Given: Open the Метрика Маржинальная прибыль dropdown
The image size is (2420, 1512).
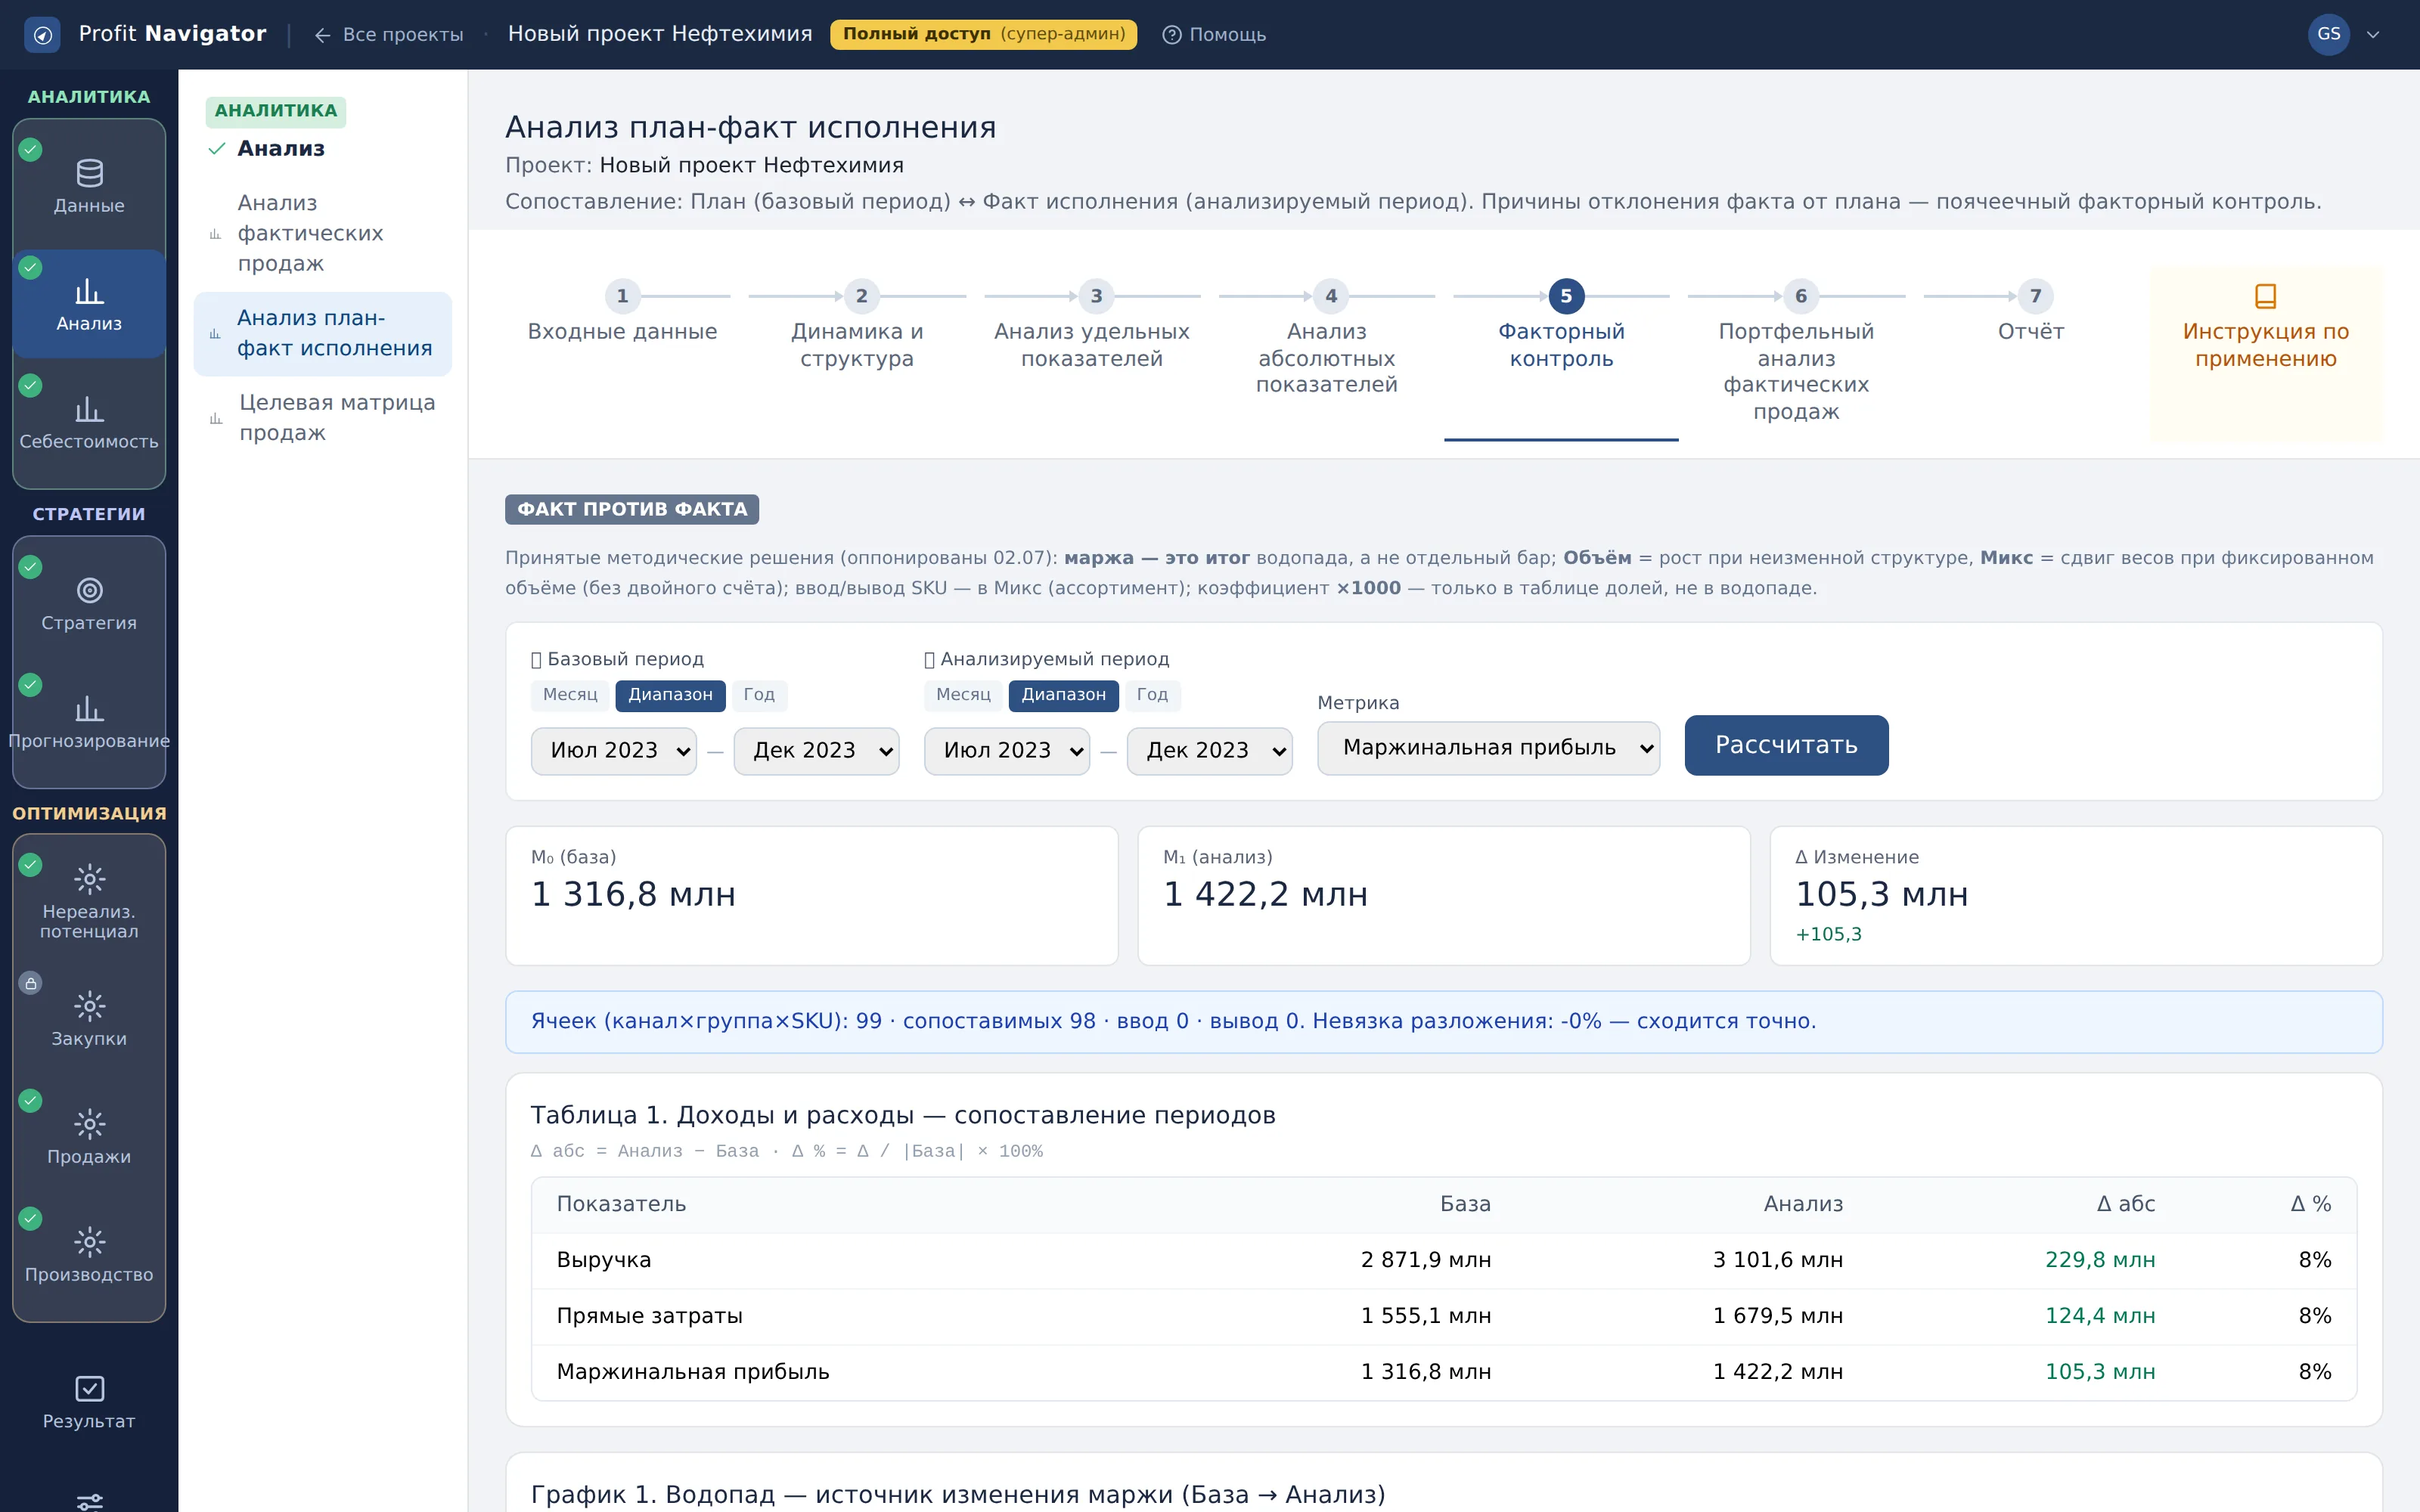Looking at the screenshot, I should pyautogui.click(x=1488, y=748).
